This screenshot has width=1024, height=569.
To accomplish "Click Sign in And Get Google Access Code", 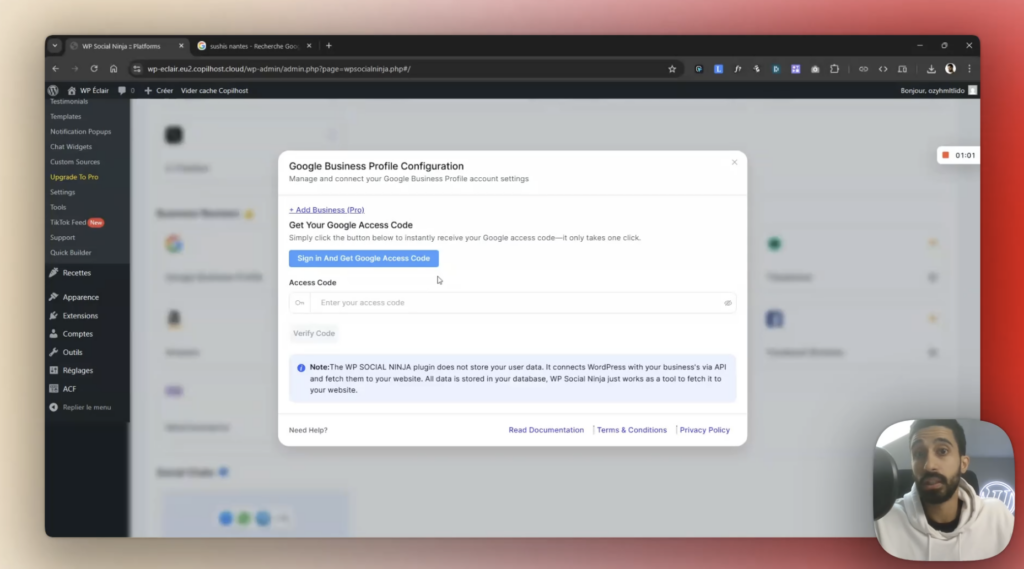I will click(363, 258).
